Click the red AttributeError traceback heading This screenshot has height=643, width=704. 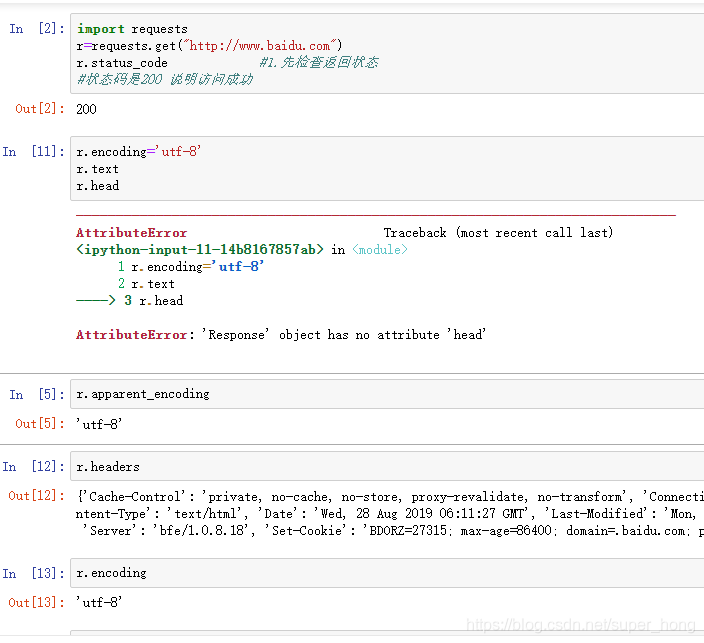tap(131, 233)
